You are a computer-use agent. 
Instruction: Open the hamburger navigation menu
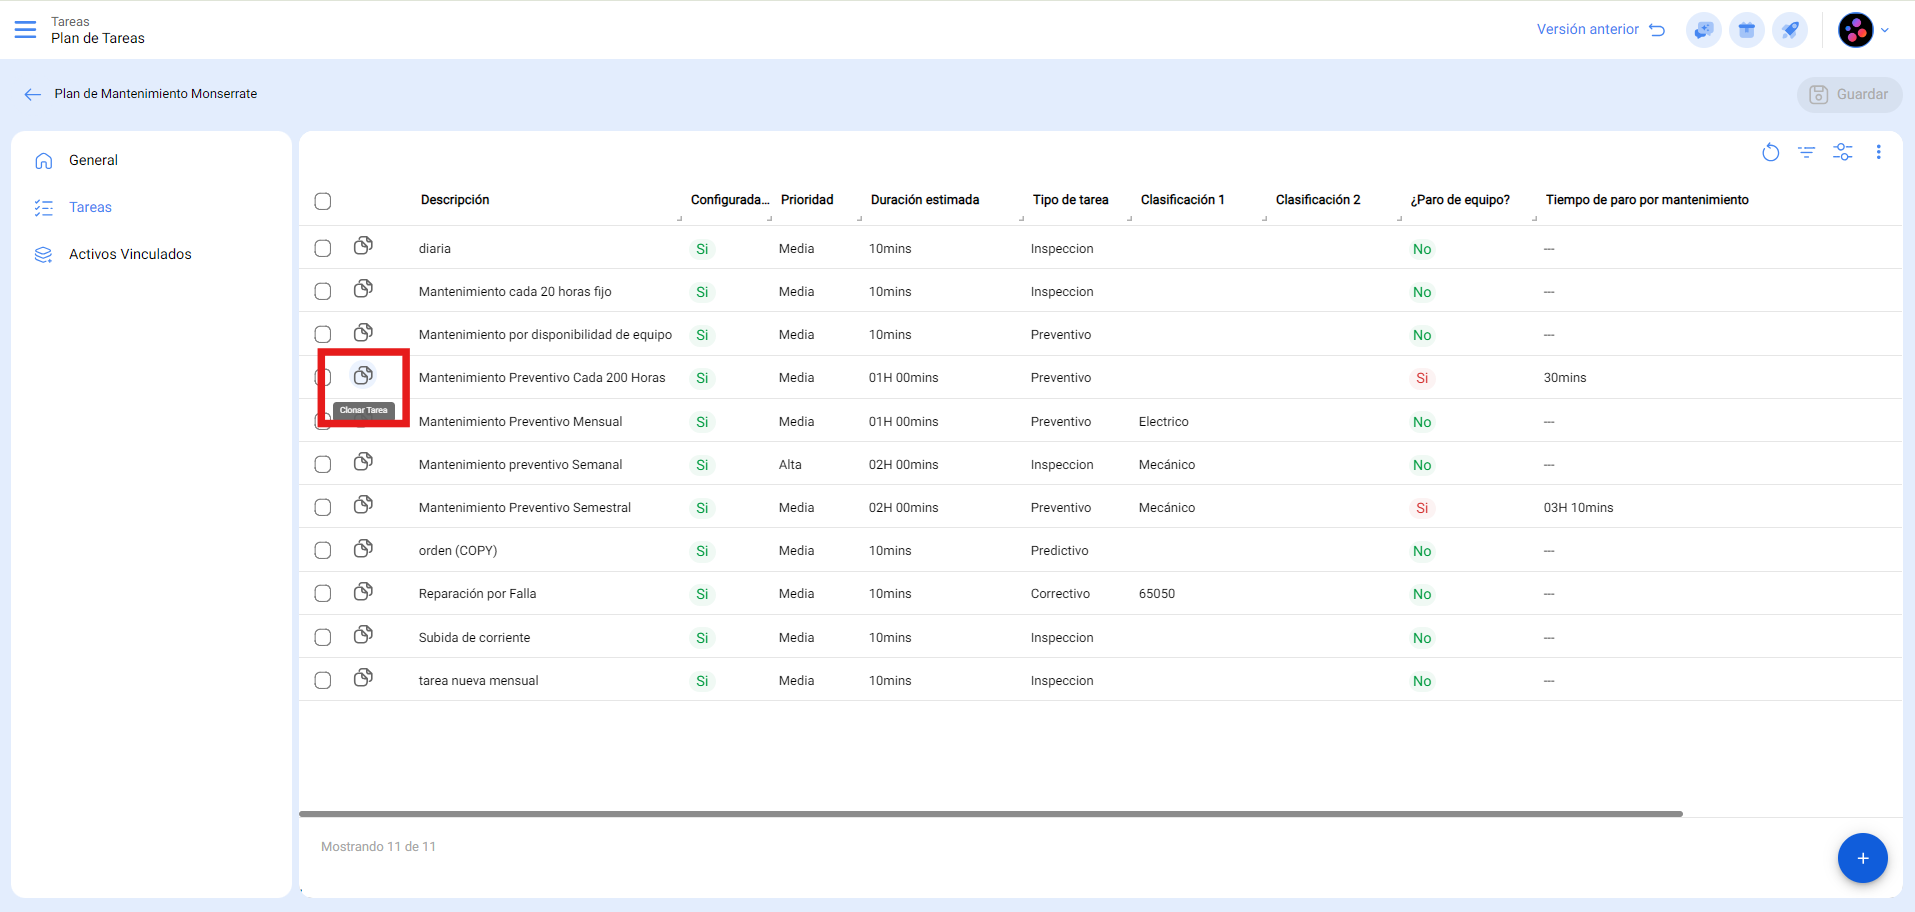25,30
